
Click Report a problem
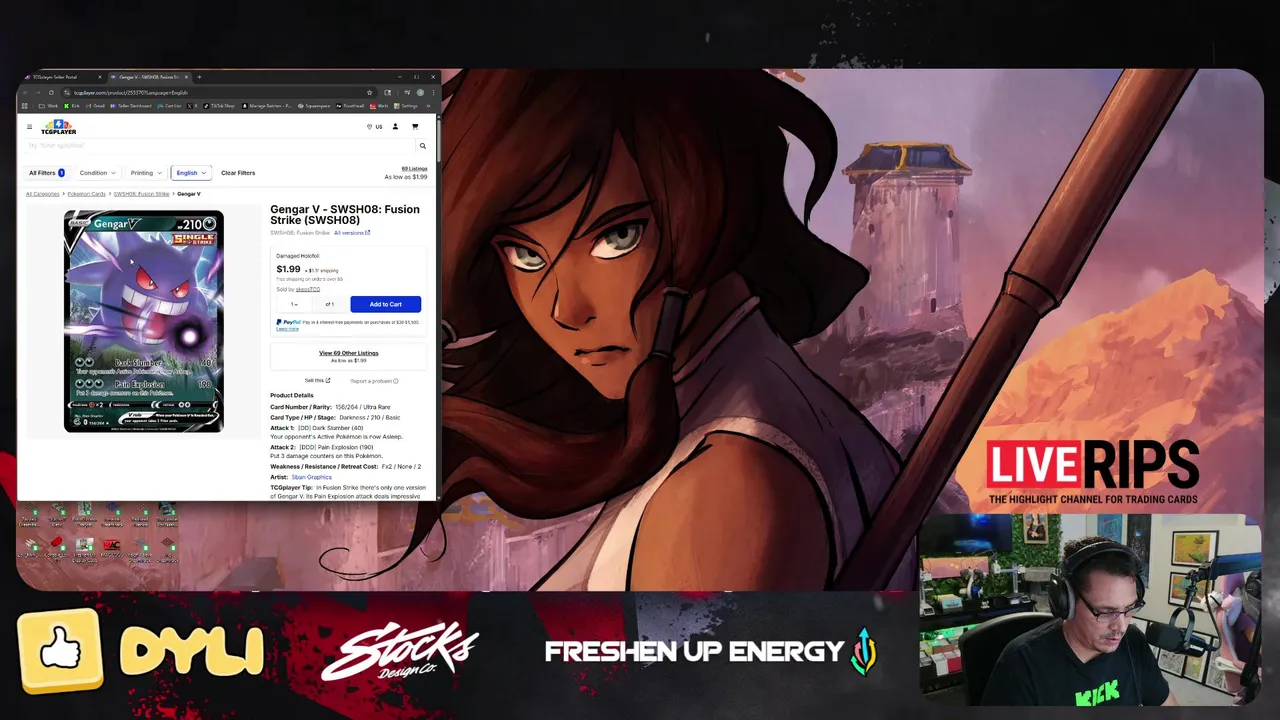tap(374, 381)
